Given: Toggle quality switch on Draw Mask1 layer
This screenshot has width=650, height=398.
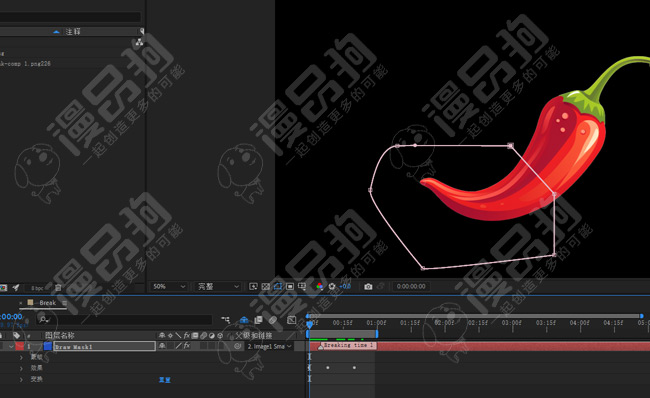Looking at the screenshot, I should point(179,346).
